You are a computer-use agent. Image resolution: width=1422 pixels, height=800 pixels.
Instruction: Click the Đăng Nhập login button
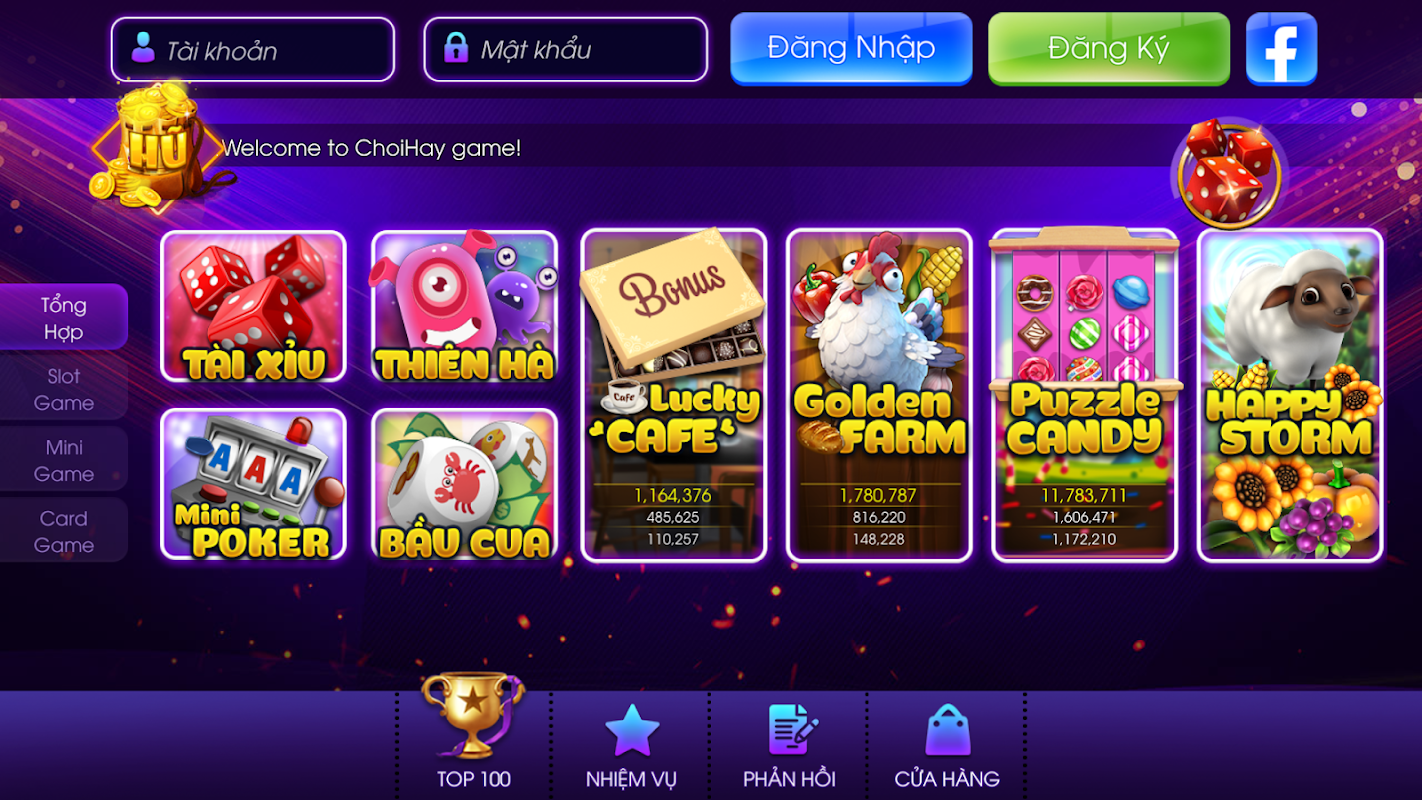click(x=851, y=49)
